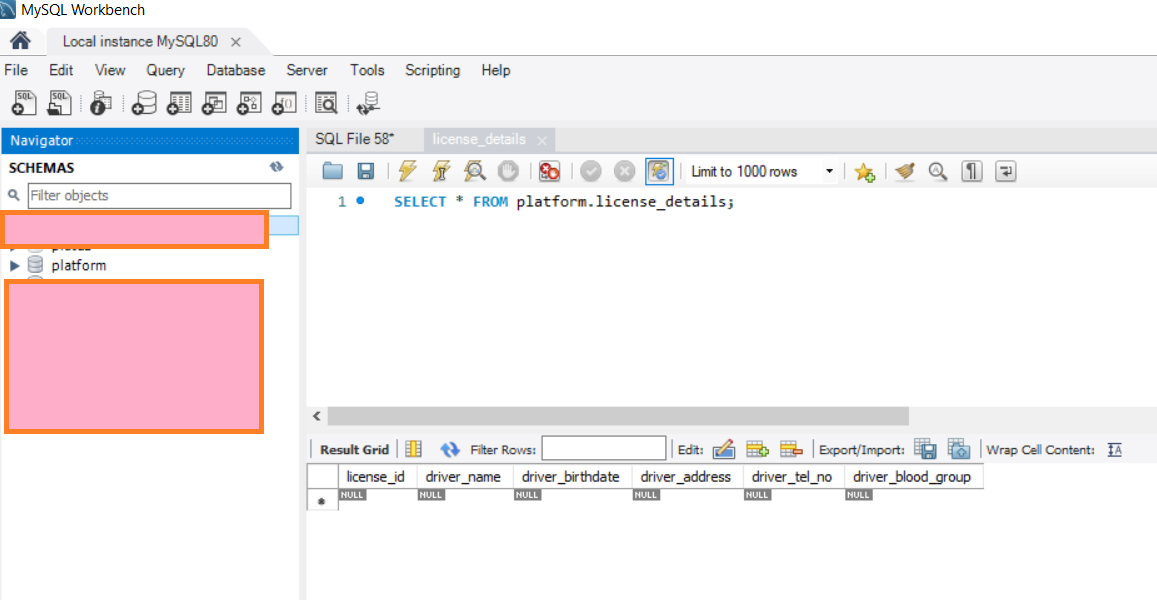Click inside the Filter Rows search box

[604, 447]
